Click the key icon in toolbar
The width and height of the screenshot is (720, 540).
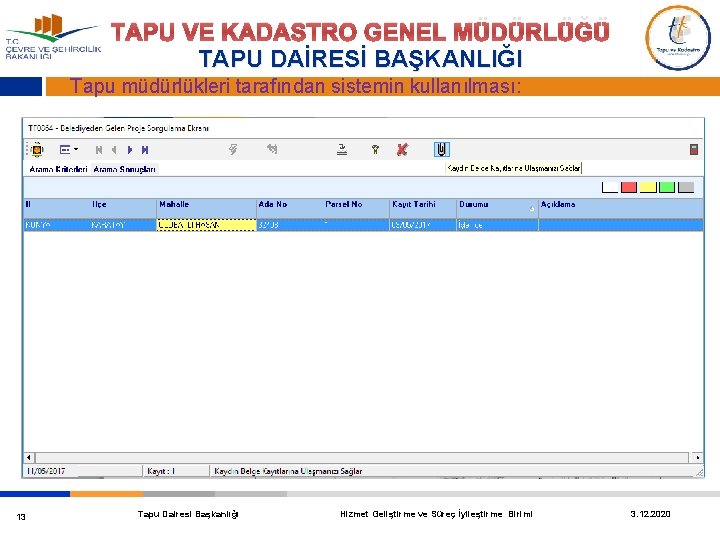[x=376, y=149]
